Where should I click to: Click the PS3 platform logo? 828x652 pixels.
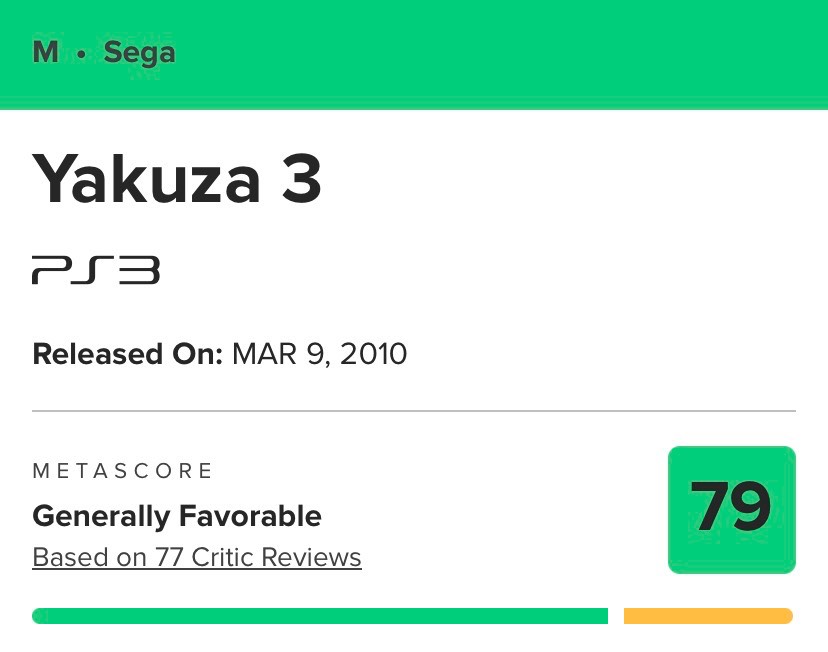[96, 270]
